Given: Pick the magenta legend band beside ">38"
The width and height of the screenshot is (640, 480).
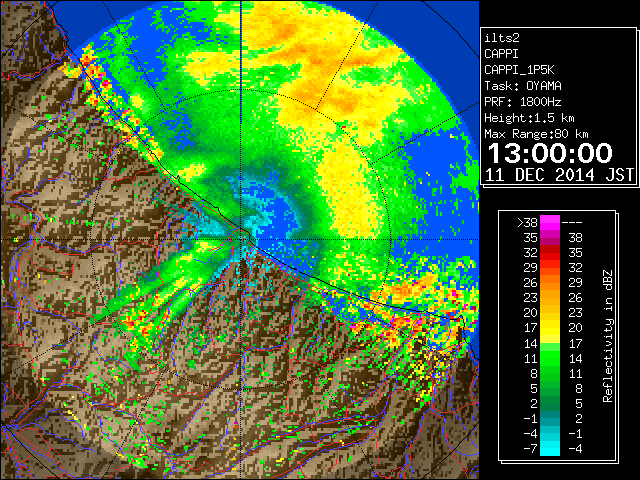Looking at the screenshot, I should (550, 222).
